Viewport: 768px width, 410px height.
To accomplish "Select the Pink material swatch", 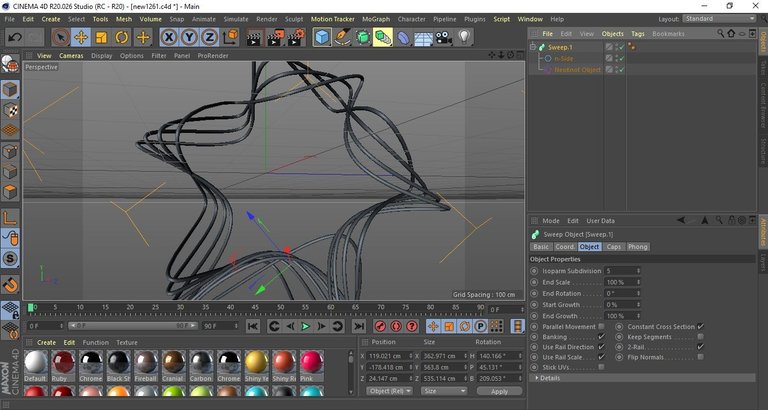I will point(312,365).
